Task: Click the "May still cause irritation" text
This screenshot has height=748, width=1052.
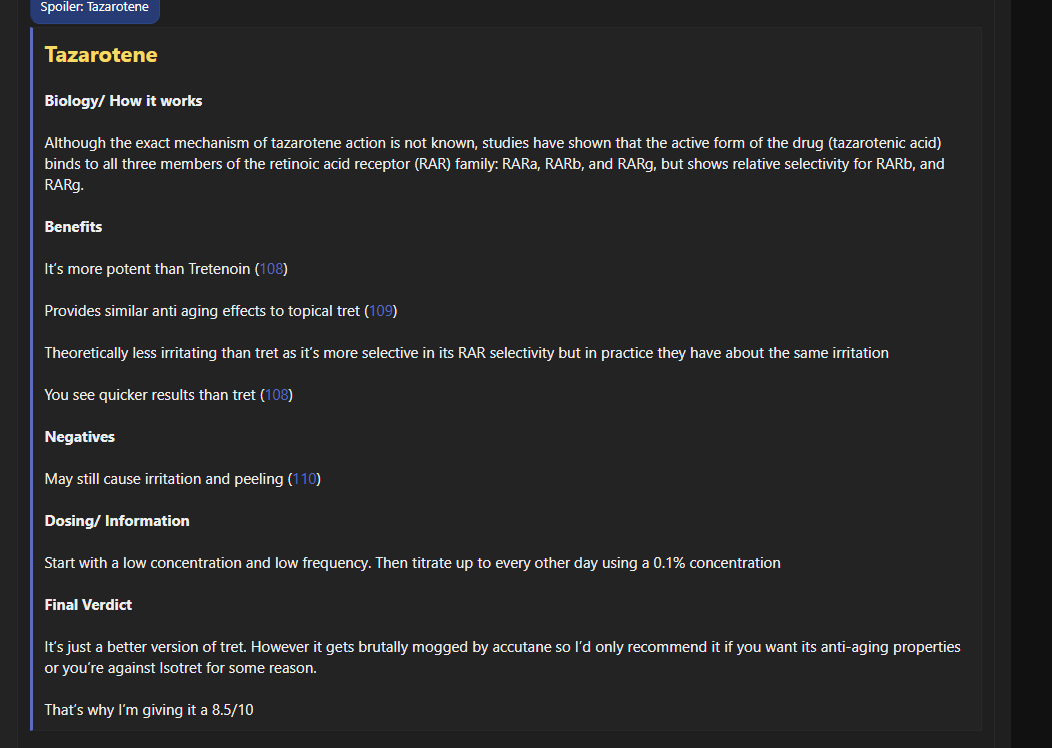Action: [x=163, y=479]
